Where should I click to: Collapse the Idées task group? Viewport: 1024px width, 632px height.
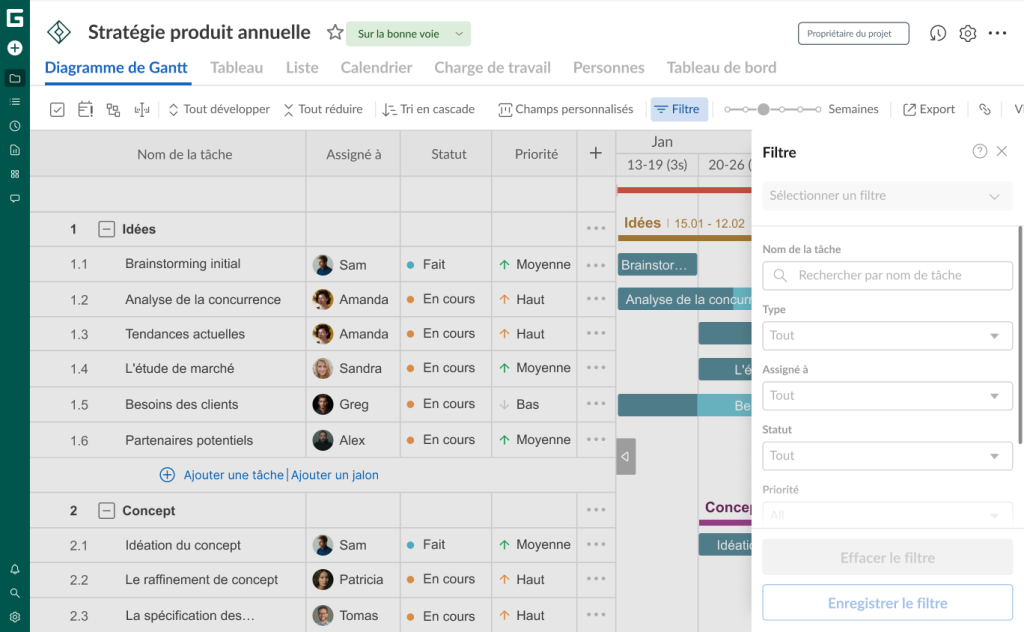click(106, 229)
